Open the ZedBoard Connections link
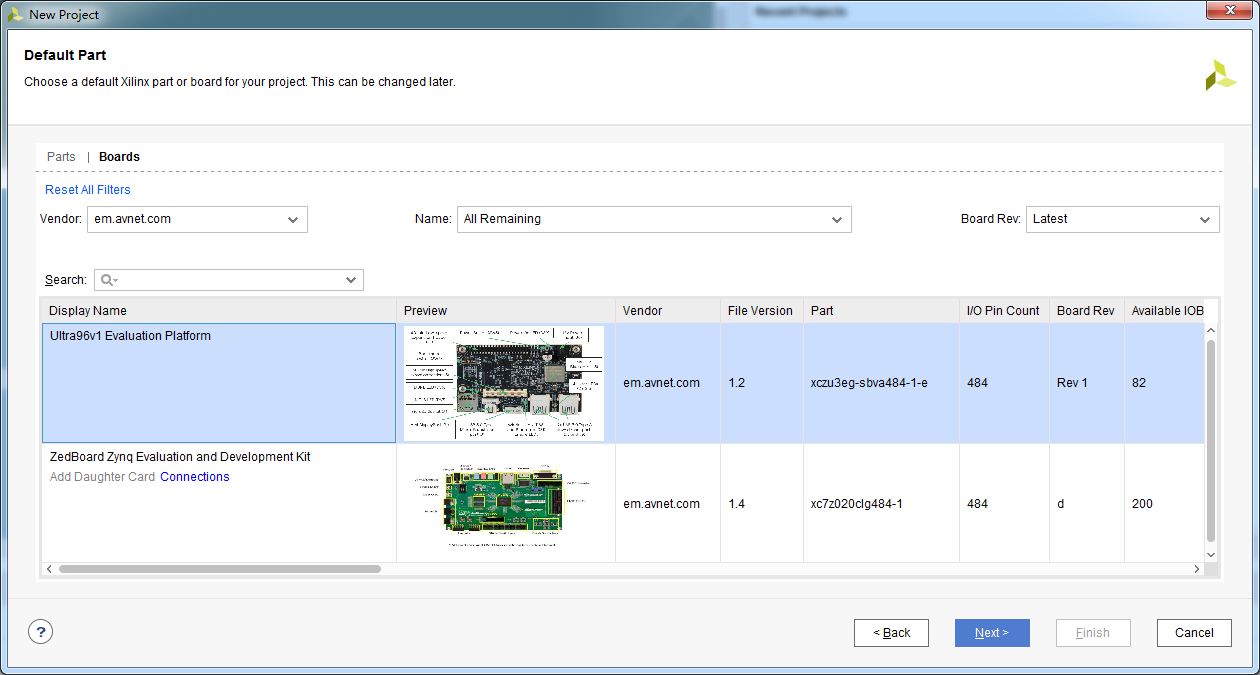 [195, 477]
